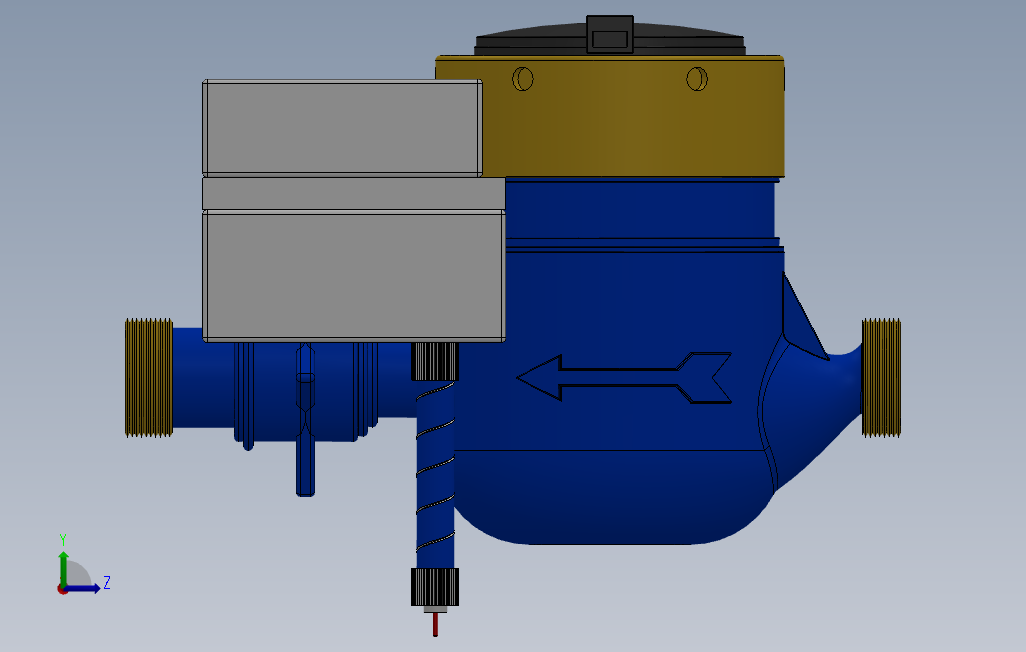The width and height of the screenshot is (1026, 652).
Task: Click the Y label on the coordinate triad
Action: click(x=63, y=540)
